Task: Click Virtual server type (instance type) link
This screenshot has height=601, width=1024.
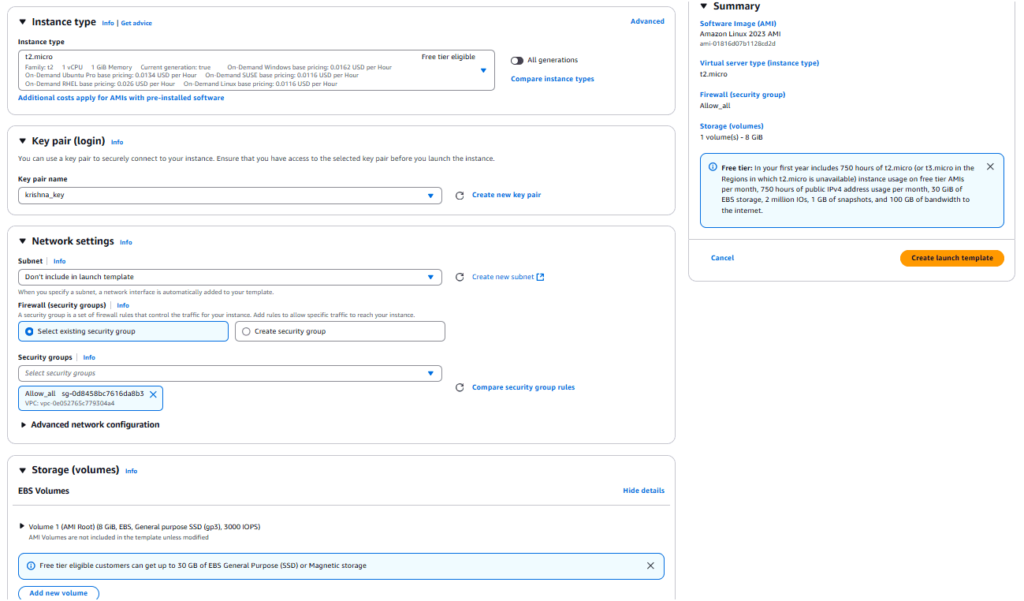Action: (759, 63)
